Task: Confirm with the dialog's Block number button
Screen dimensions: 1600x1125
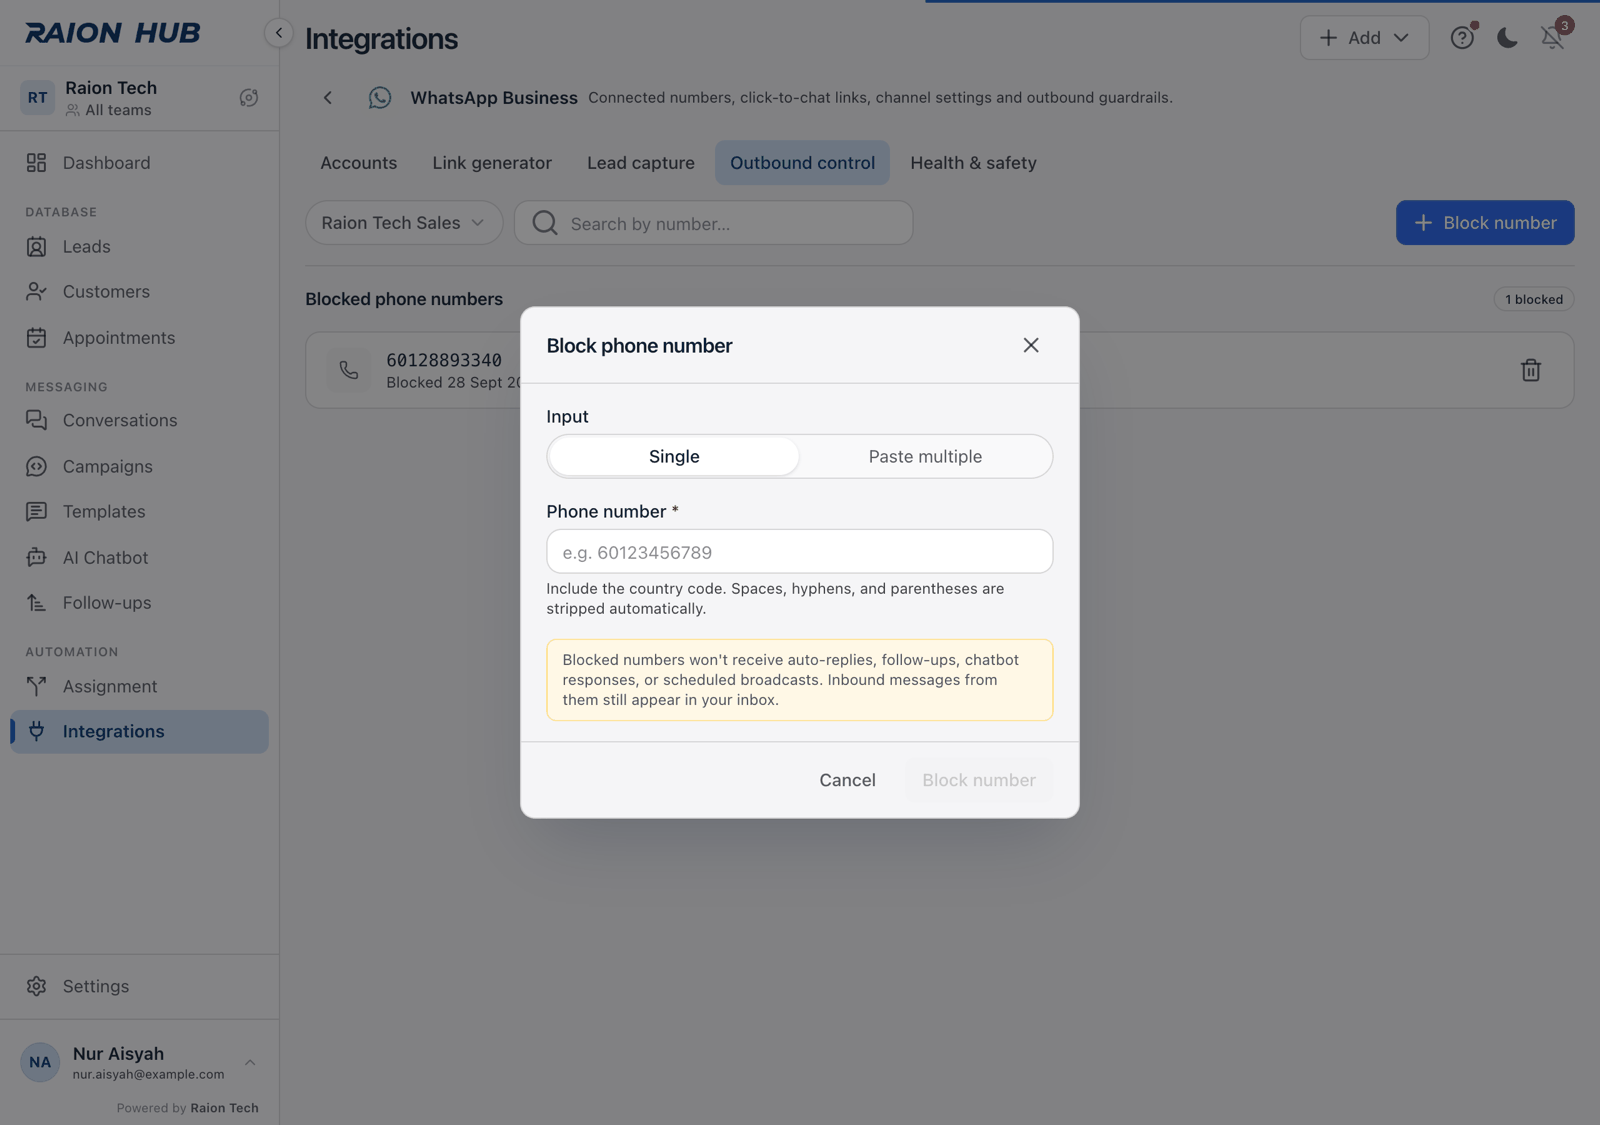Action: click(979, 780)
